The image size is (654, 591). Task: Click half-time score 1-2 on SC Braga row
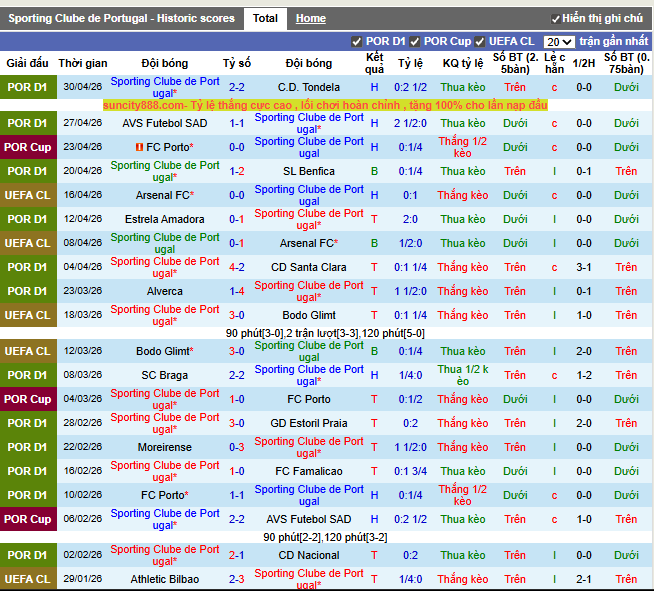coord(584,375)
